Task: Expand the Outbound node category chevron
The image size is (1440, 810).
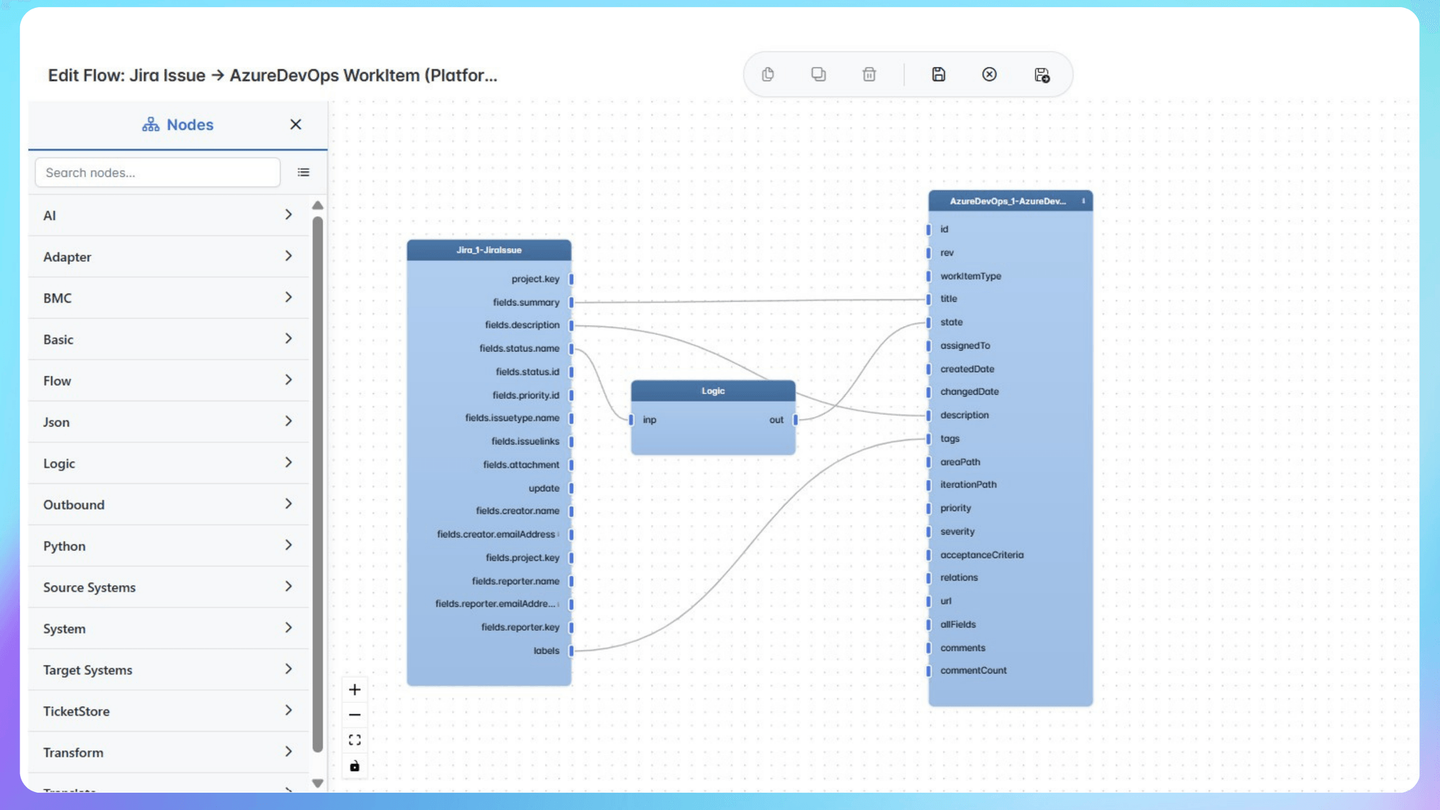Action: click(x=288, y=504)
